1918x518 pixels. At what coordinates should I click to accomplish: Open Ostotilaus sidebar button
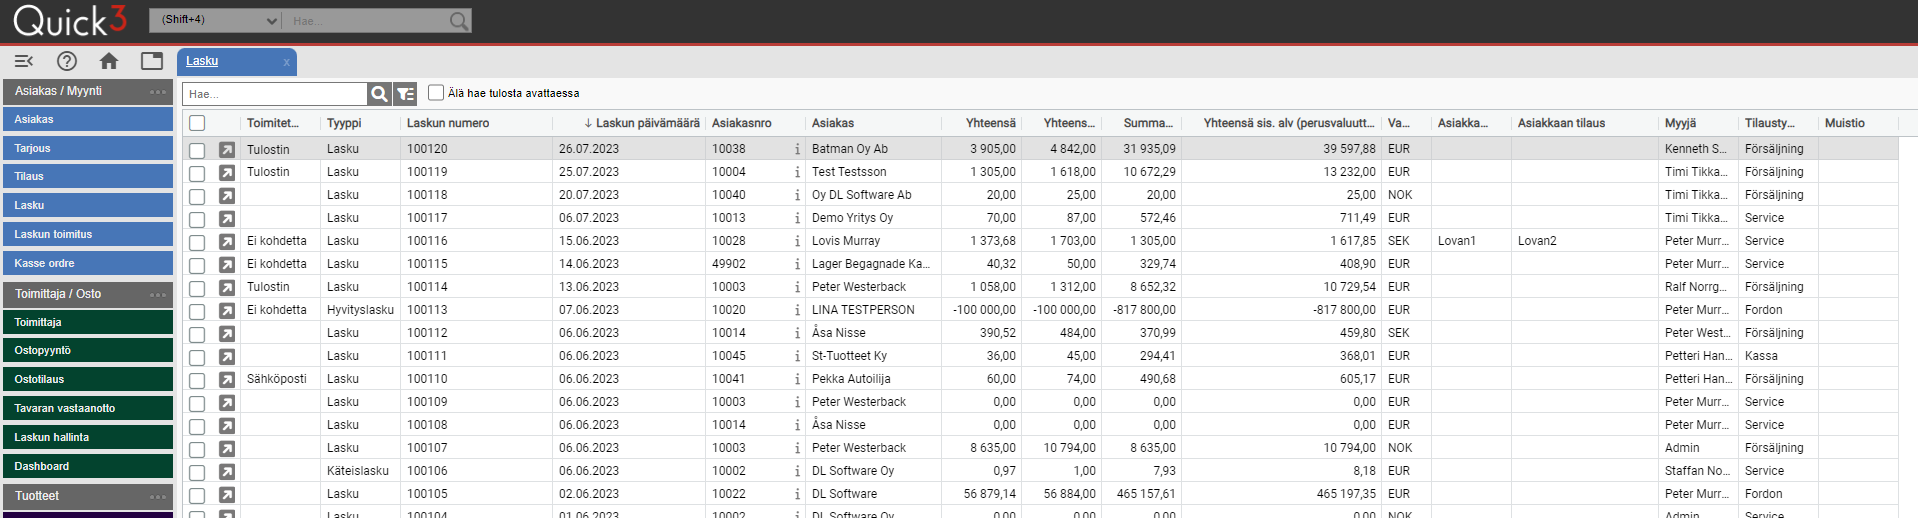88,379
